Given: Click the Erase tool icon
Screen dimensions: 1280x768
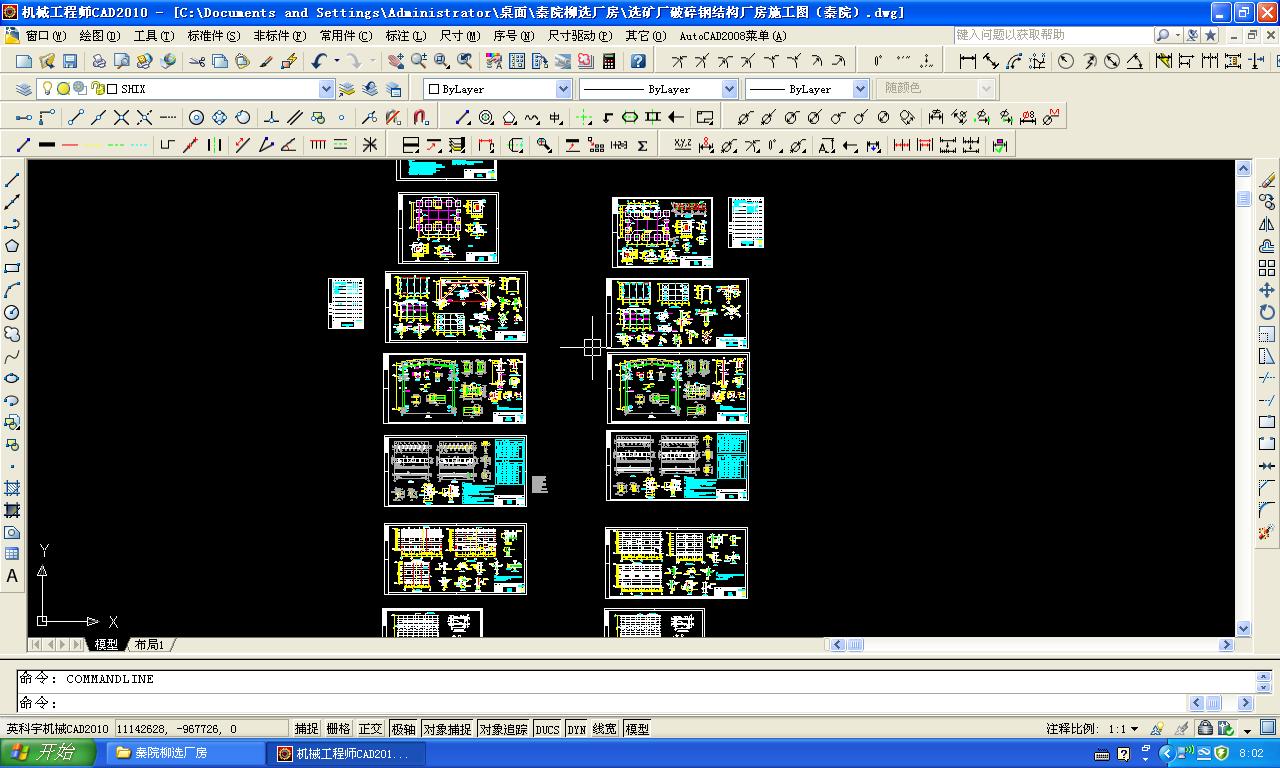Looking at the screenshot, I should coord(1267,180).
